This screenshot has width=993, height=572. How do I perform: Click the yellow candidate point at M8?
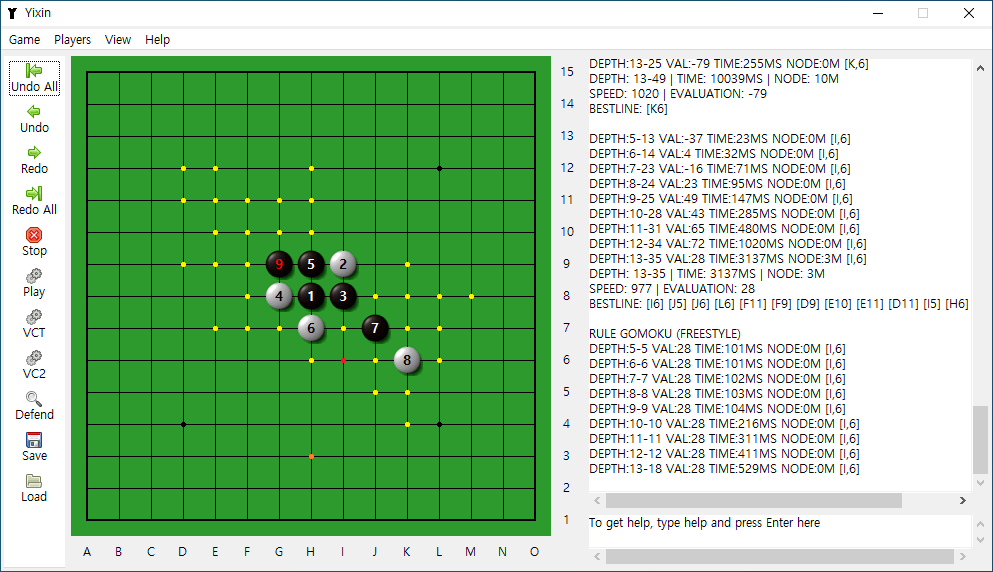(471, 296)
